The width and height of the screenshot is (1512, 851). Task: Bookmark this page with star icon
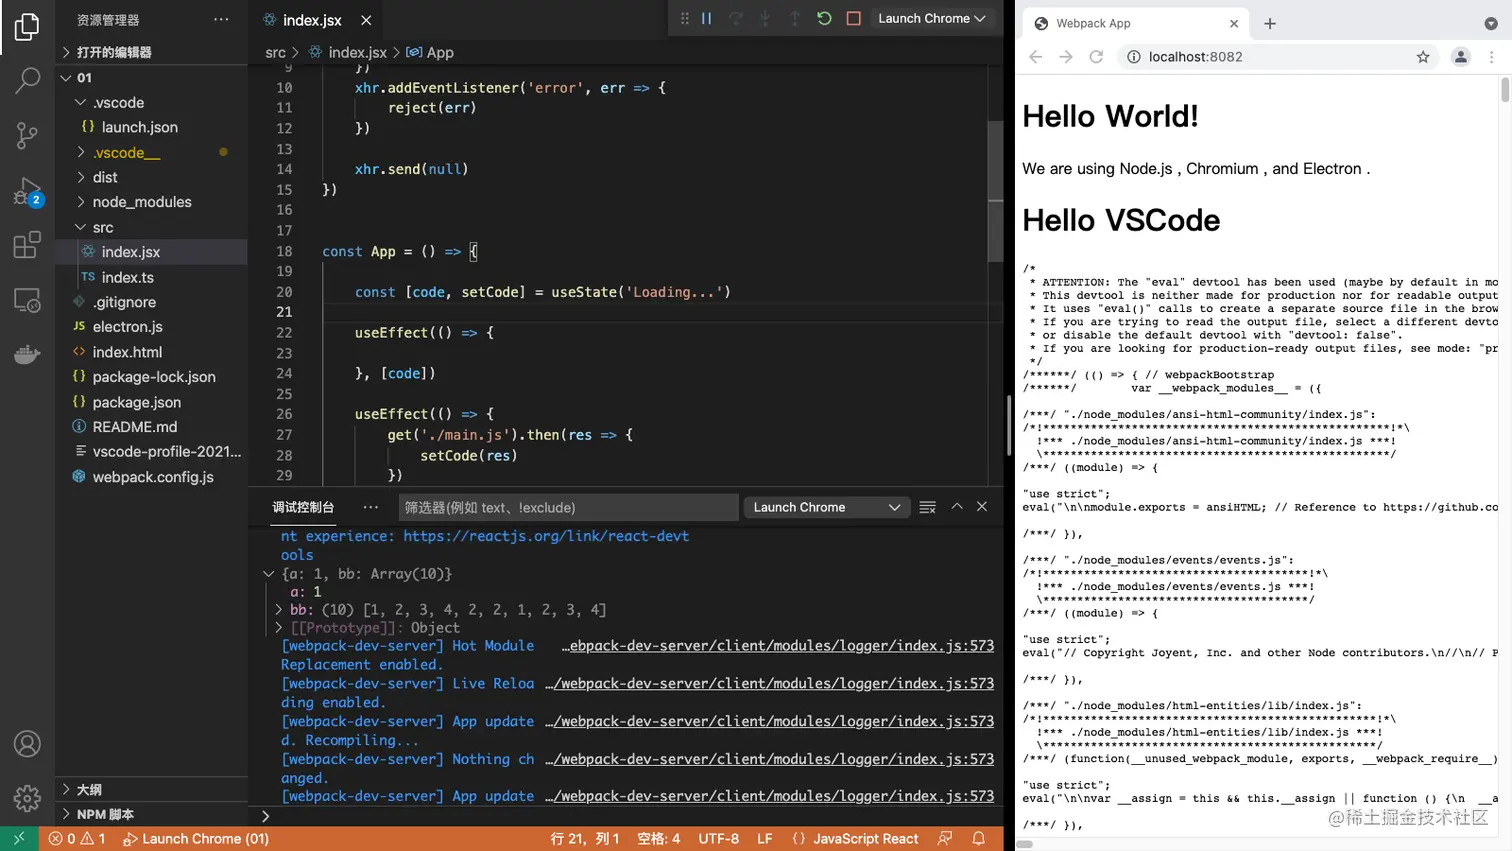1423,57
